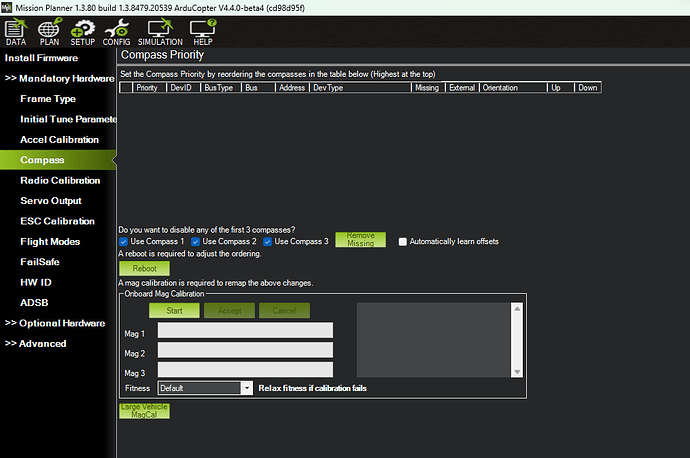Click the Compass Priority heading
The width and height of the screenshot is (690, 458).
tap(162, 55)
